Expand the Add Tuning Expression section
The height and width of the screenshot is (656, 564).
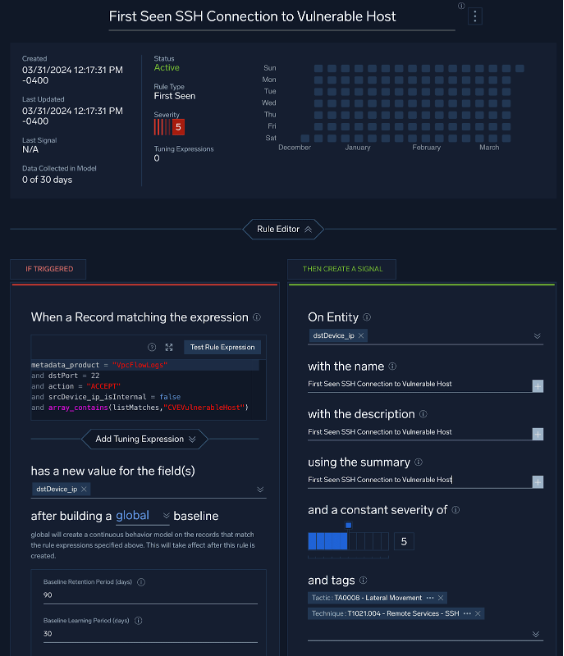(145, 439)
